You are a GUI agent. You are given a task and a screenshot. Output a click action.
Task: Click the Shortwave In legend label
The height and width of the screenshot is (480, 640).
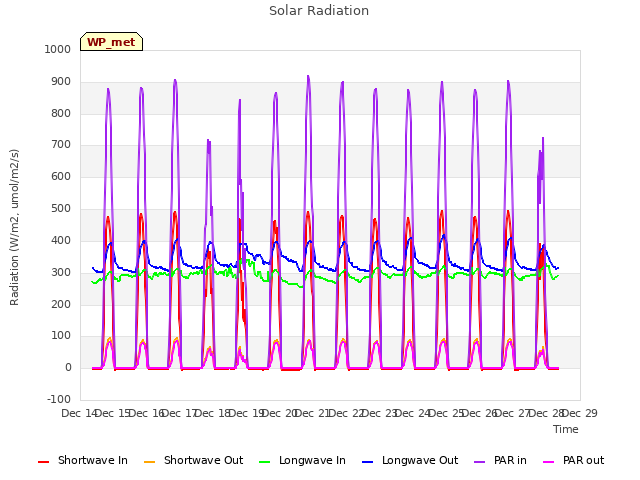(93, 460)
